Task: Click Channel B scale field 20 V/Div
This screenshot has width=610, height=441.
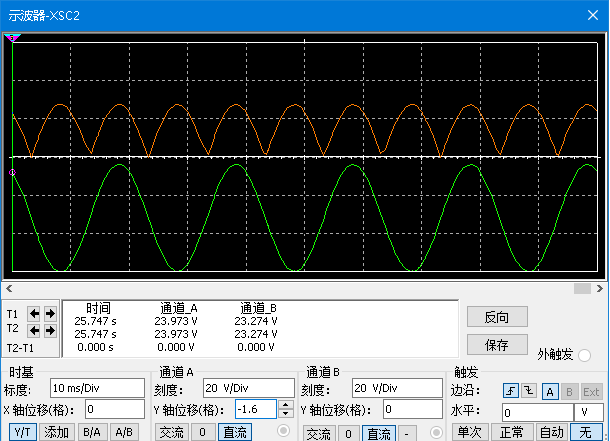Action: (397, 388)
